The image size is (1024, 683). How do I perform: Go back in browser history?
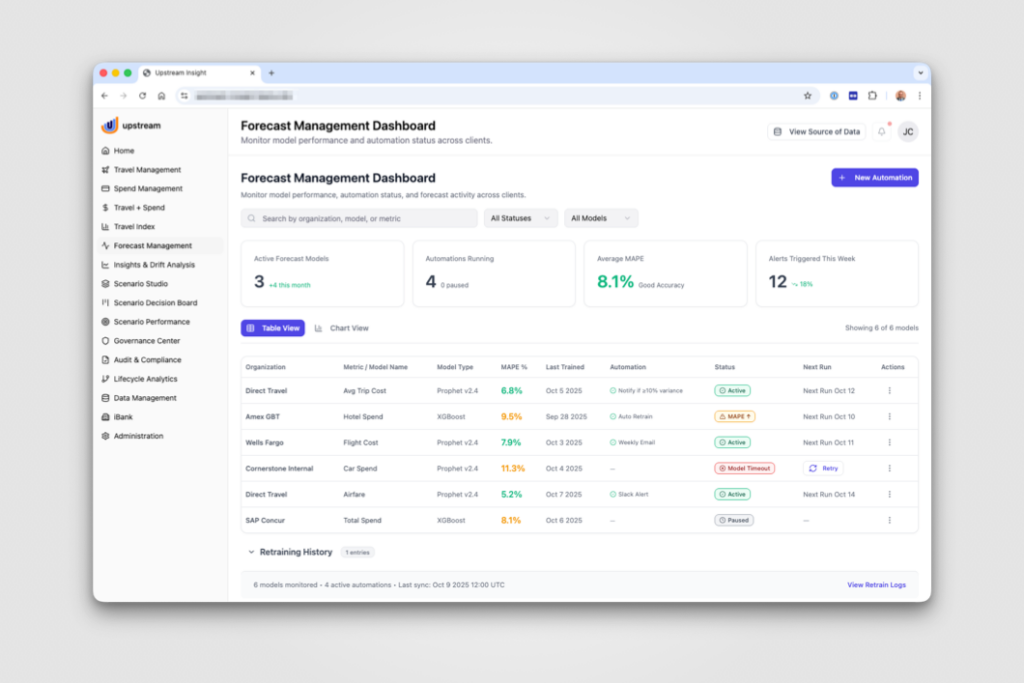pyautogui.click(x=104, y=95)
